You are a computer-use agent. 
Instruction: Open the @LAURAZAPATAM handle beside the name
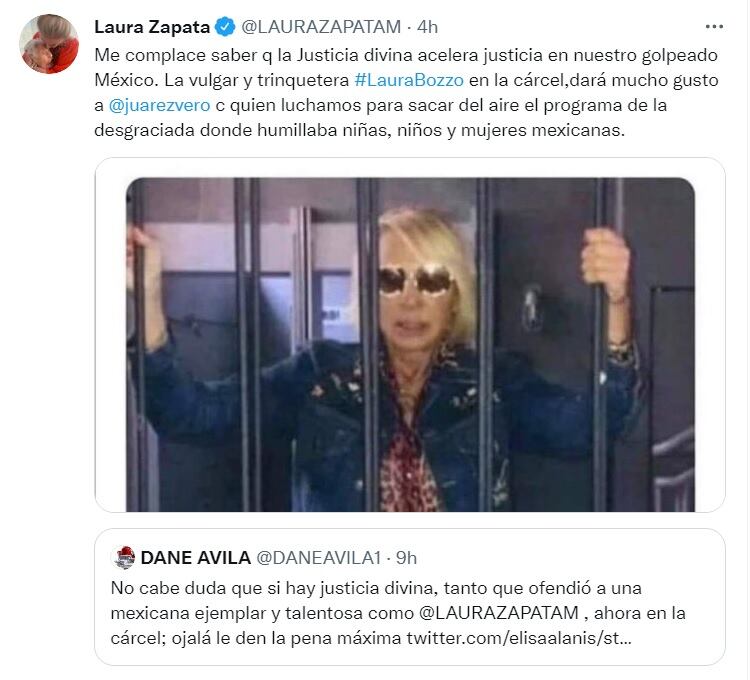tap(321, 27)
